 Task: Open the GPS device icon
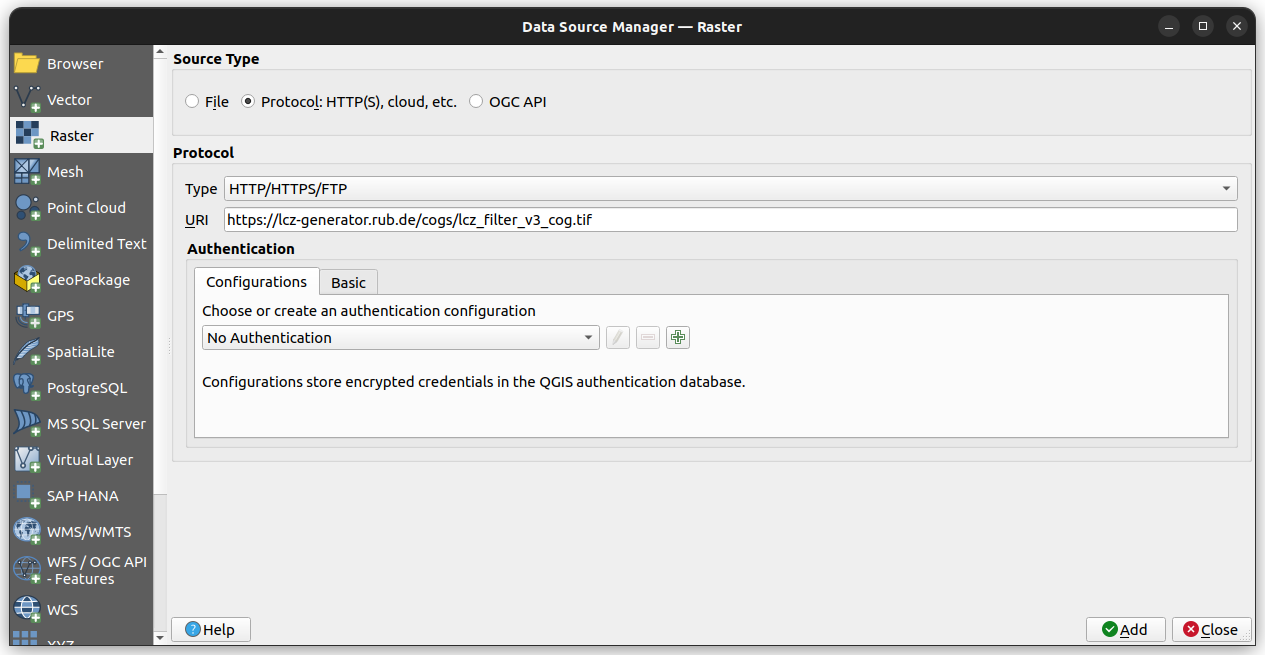(27, 316)
